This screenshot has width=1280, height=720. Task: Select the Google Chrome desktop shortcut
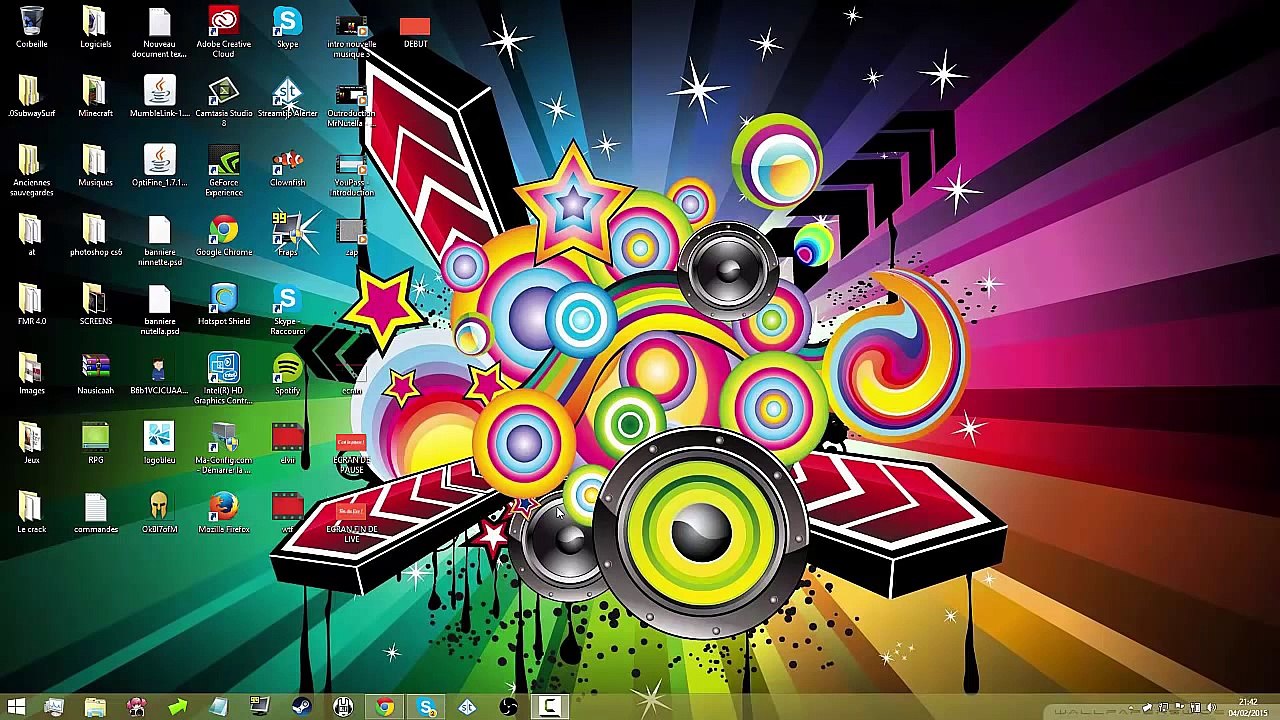pyautogui.click(x=223, y=235)
